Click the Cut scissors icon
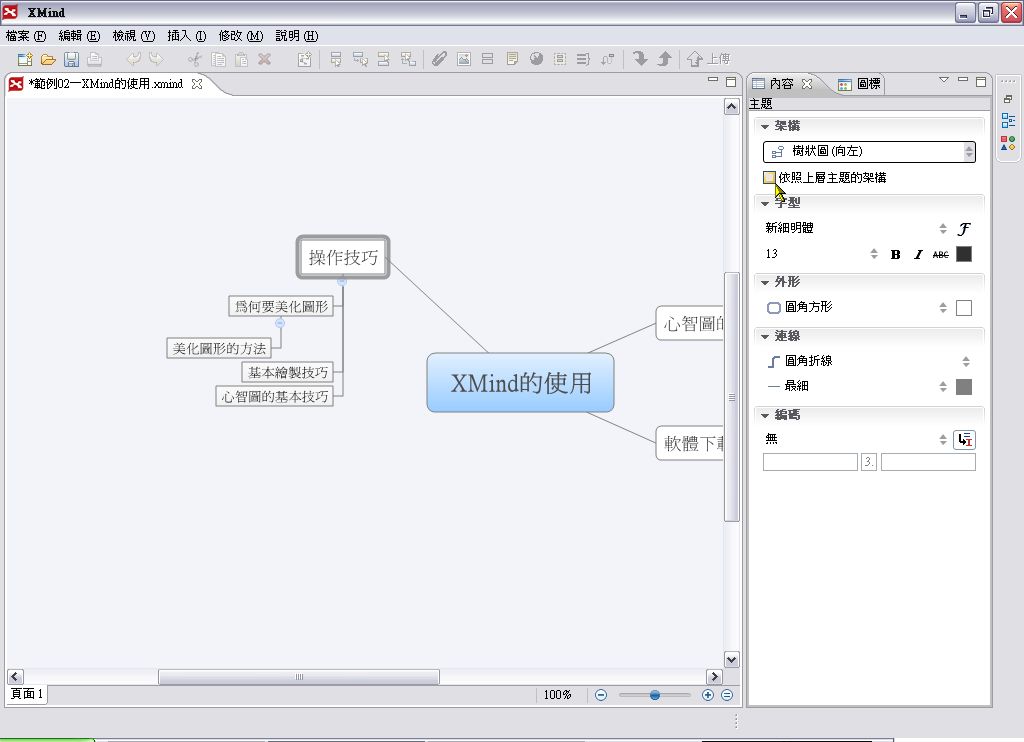 tap(195, 59)
